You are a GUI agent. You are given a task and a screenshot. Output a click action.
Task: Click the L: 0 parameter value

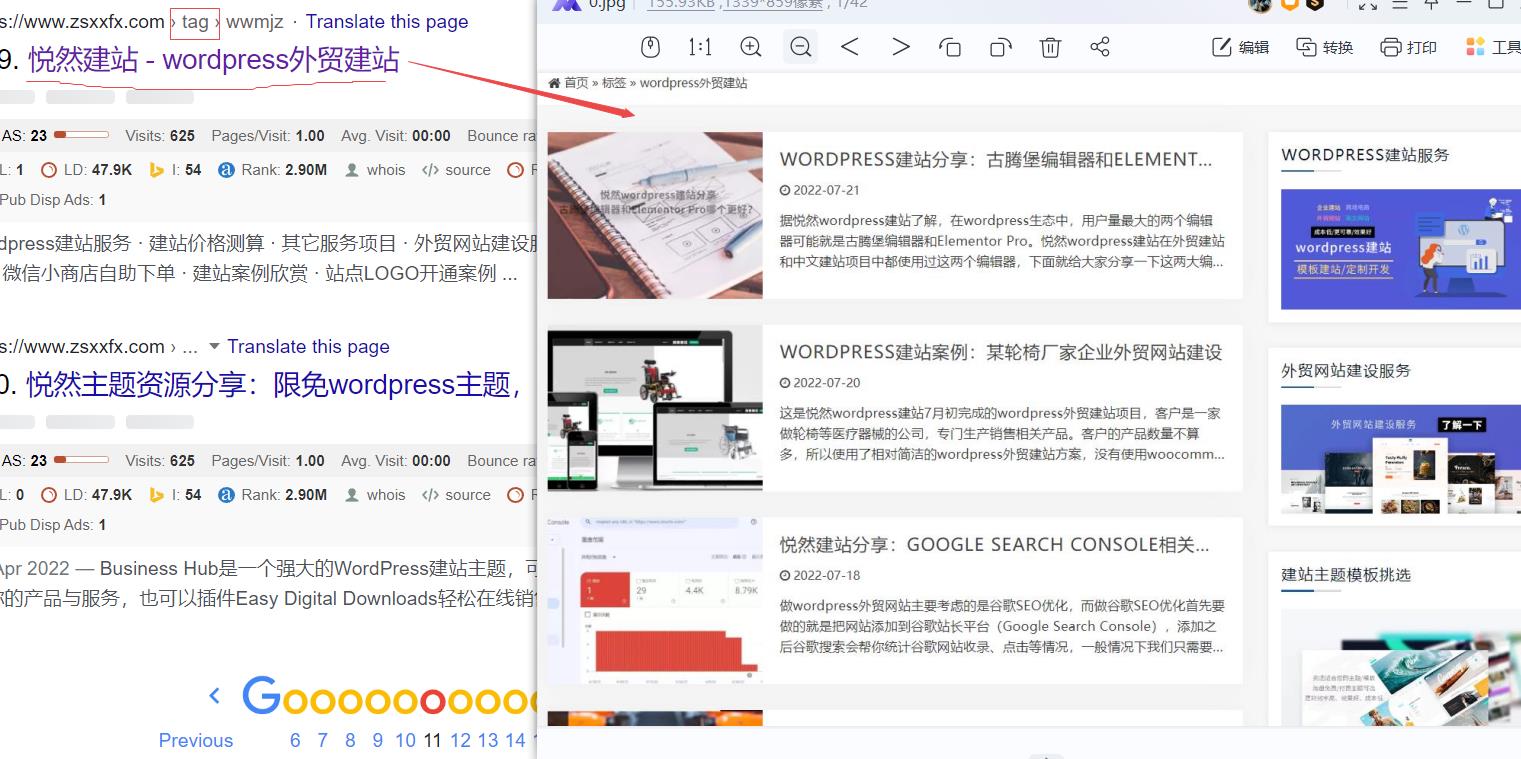click(12, 495)
